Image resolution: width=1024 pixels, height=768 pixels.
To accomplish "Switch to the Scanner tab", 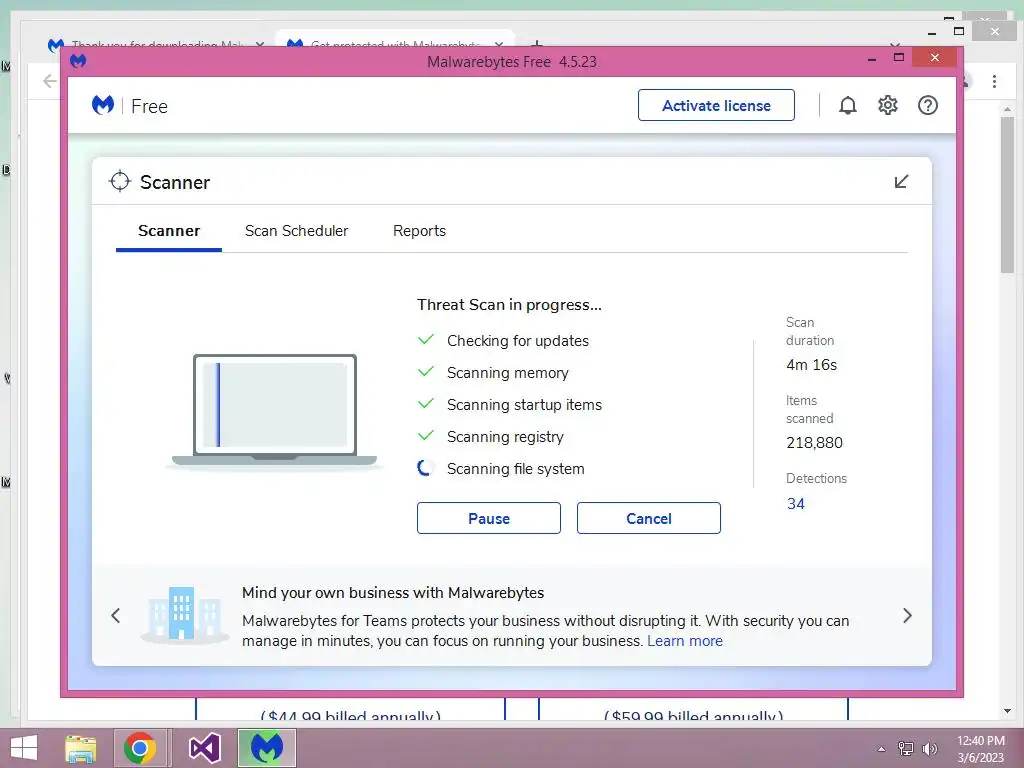I will pos(168,231).
